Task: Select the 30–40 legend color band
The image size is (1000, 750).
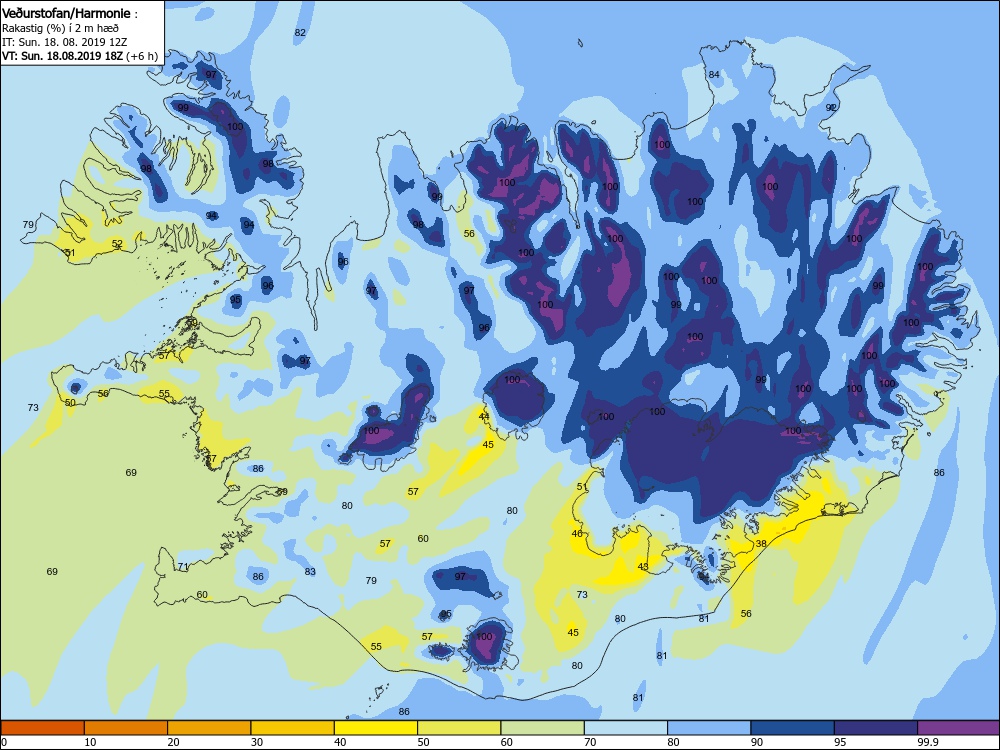Action: click(293, 728)
